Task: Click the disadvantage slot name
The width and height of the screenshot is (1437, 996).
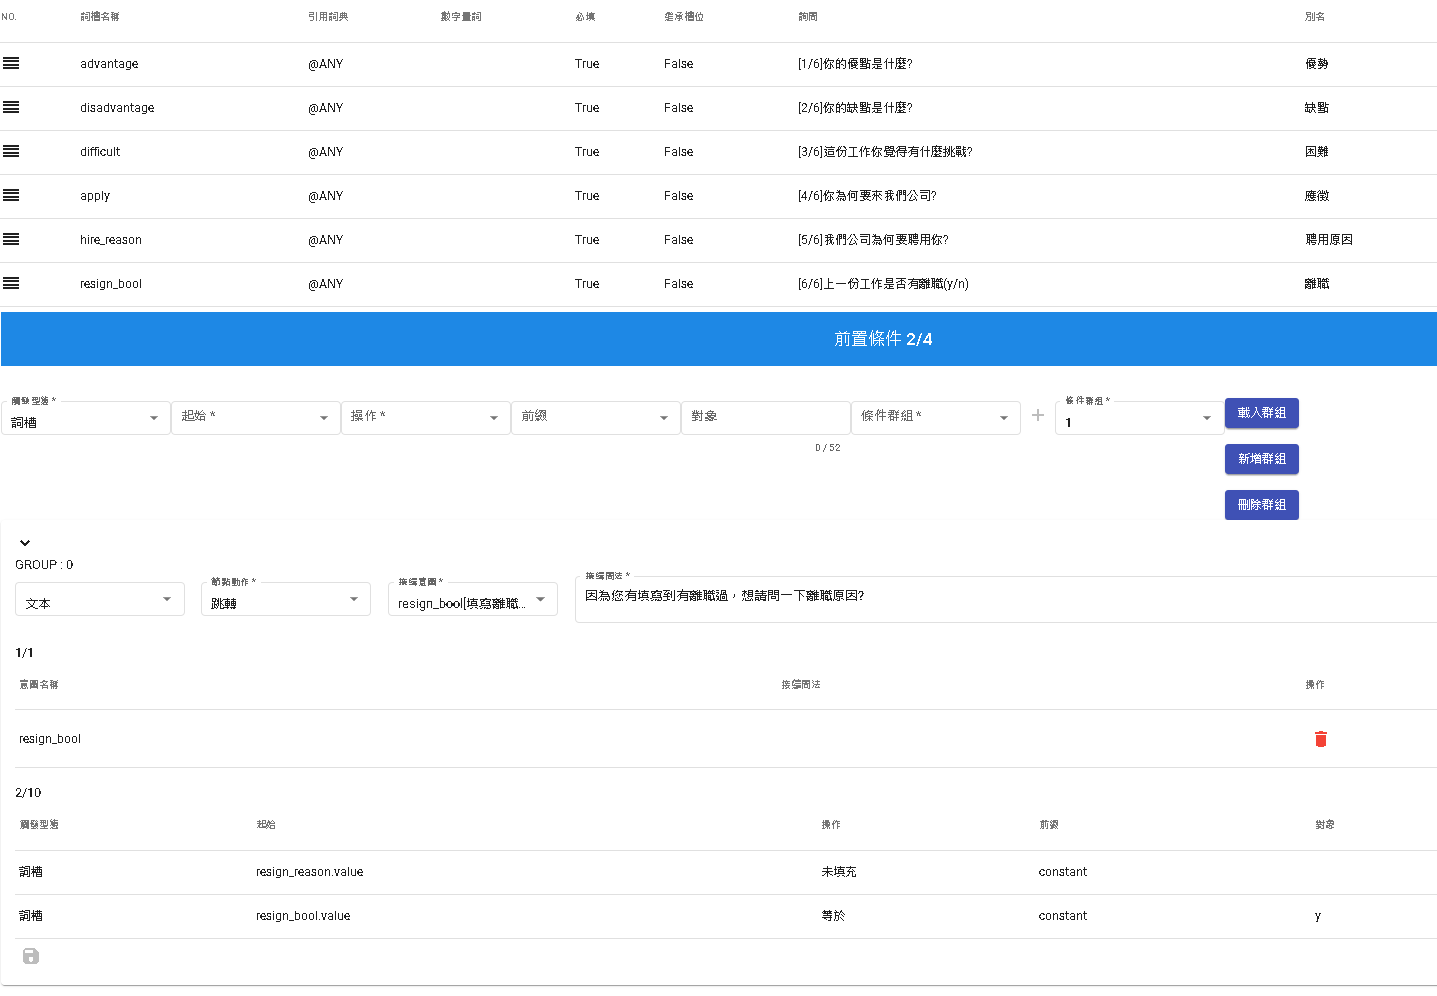Action: click(117, 108)
